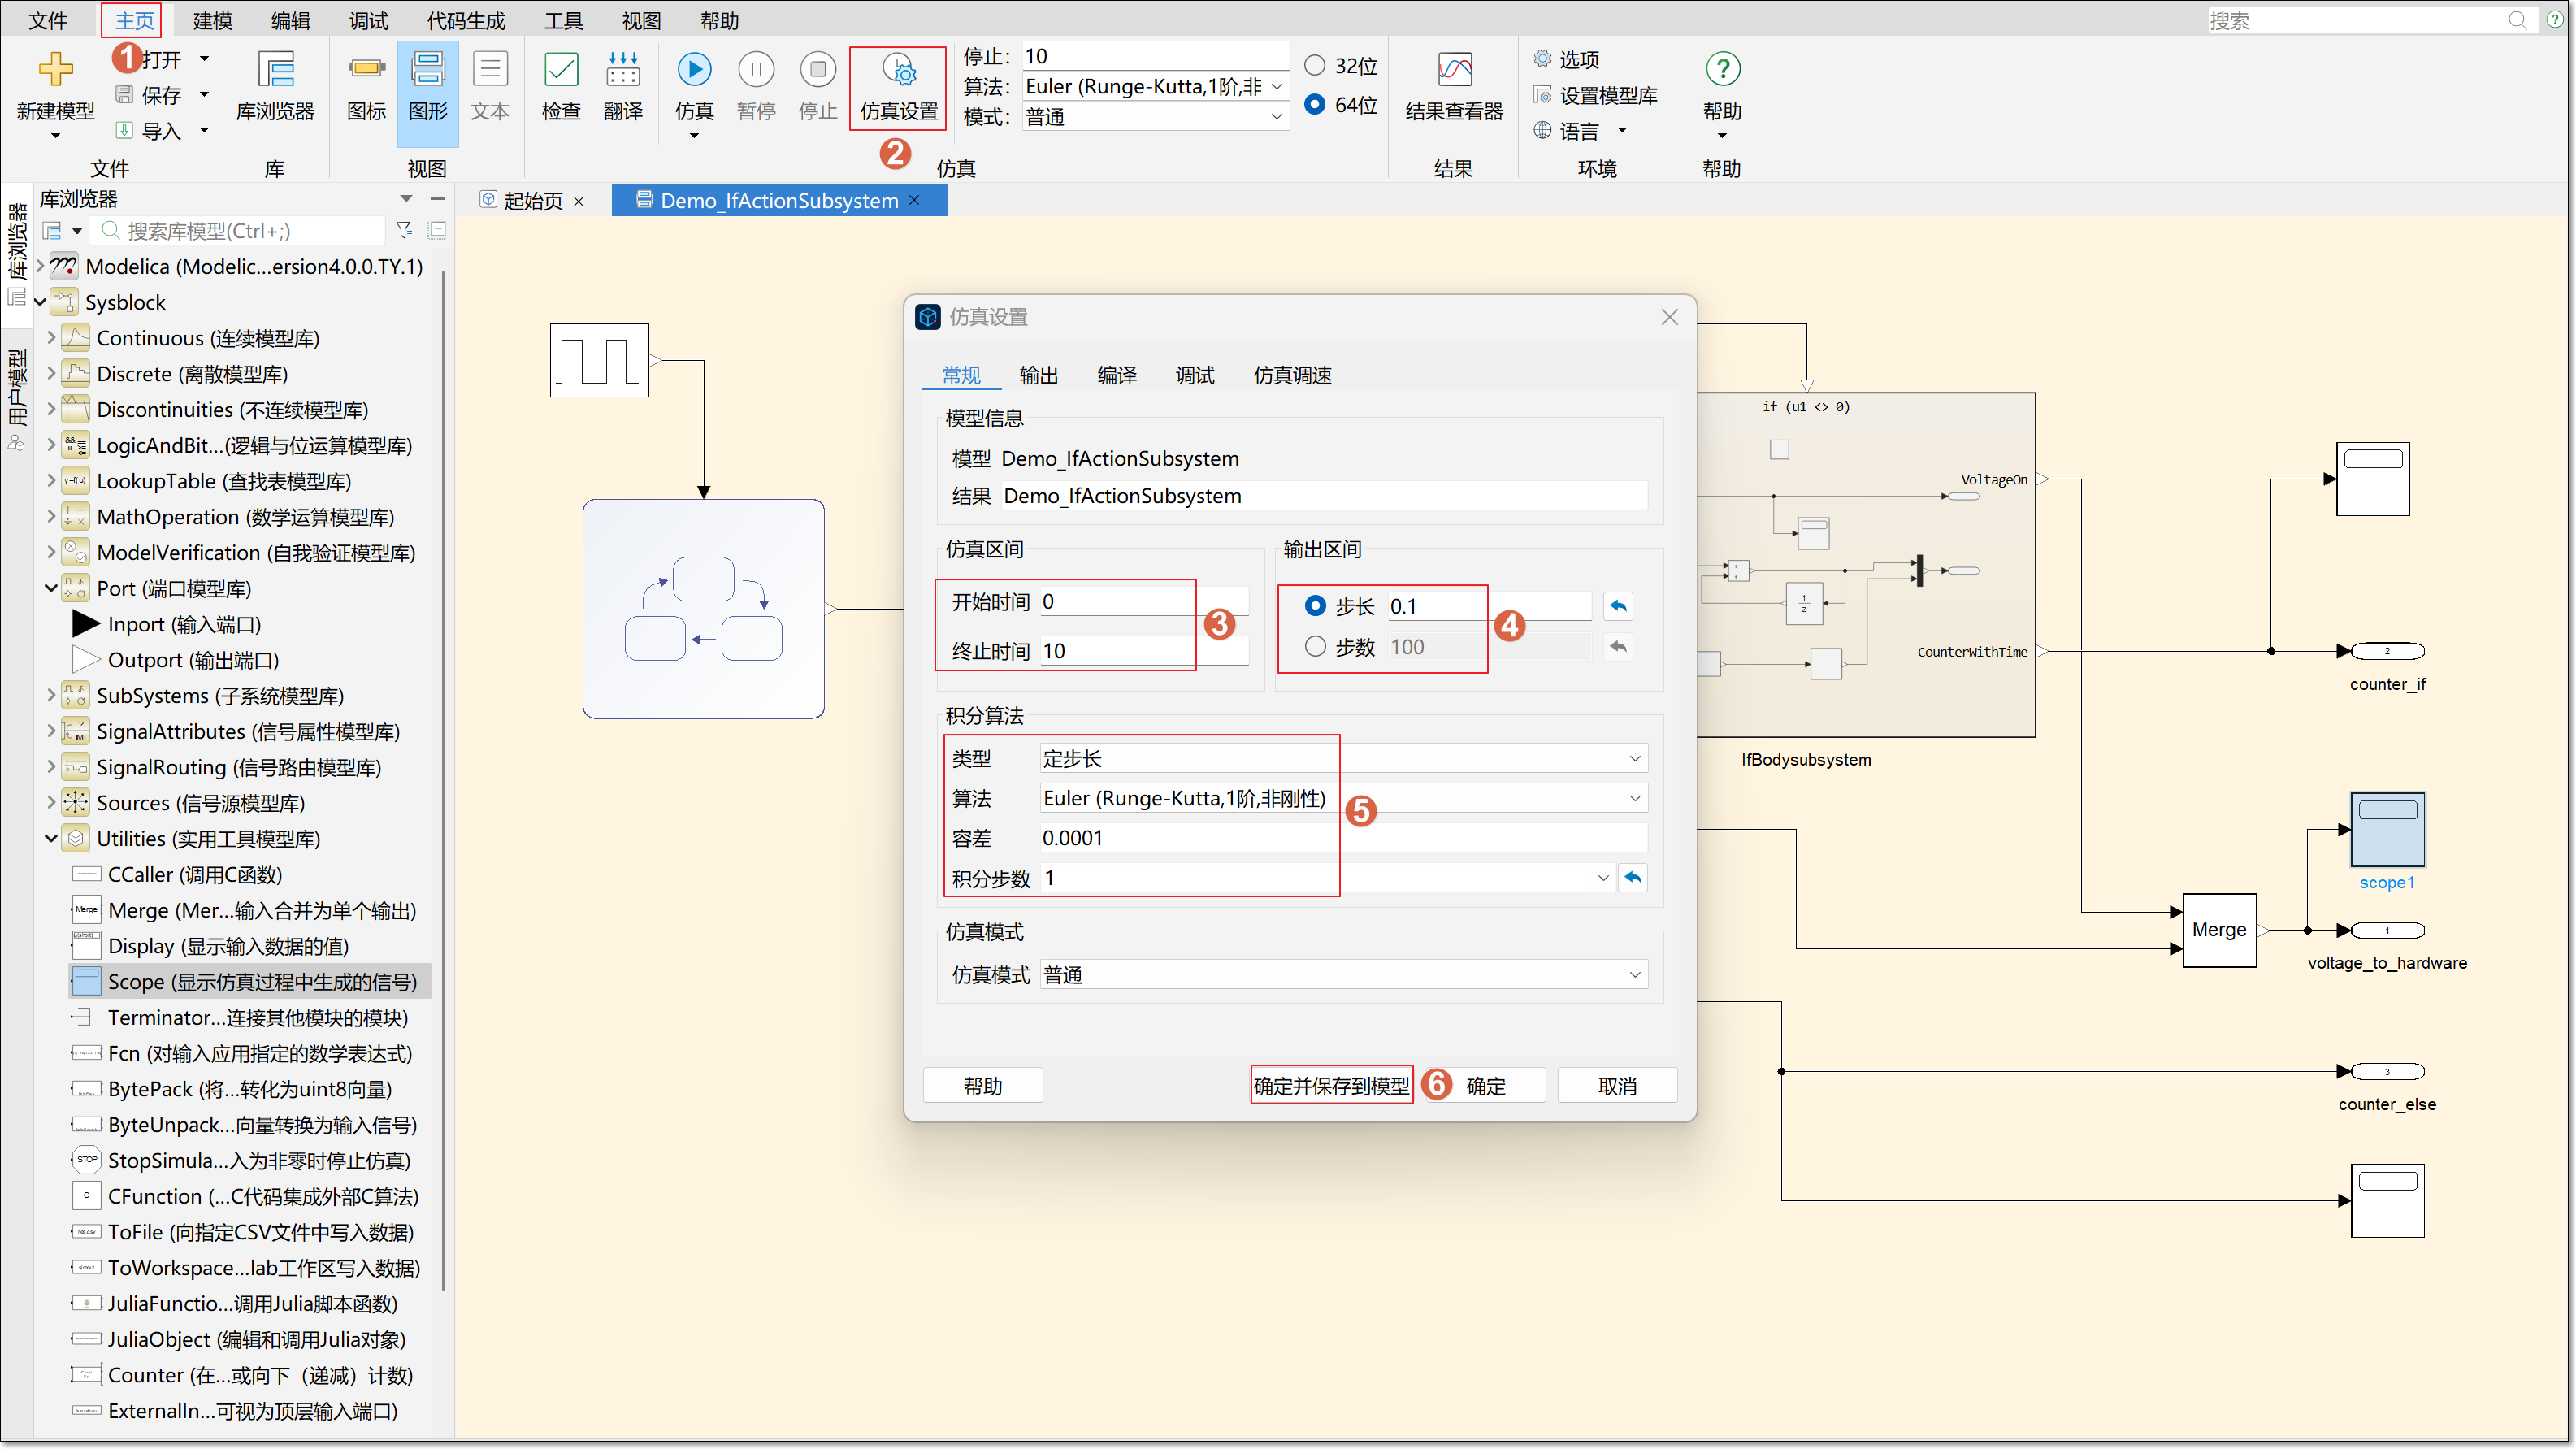Click the 帮助 question mark icon in ribbon
The height and width of the screenshot is (1449, 2576).
[x=1722, y=70]
